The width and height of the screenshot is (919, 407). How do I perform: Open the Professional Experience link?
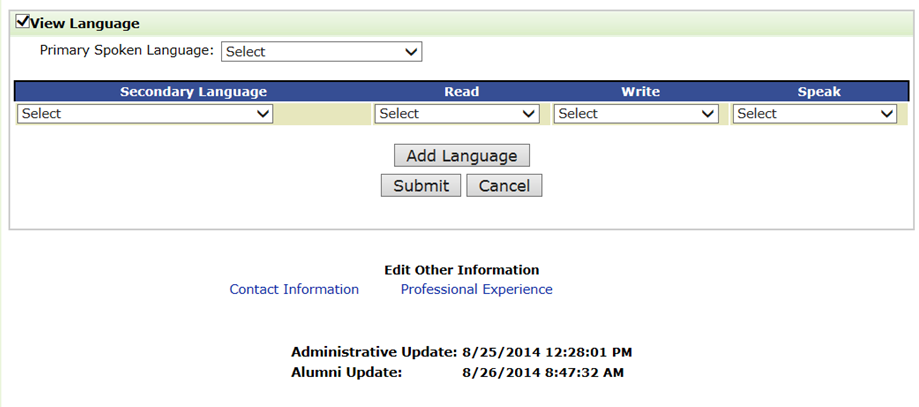(476, 290)
